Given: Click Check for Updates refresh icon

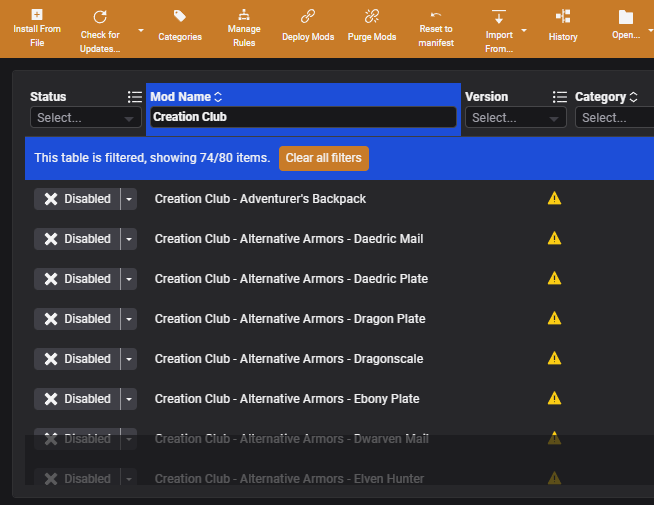Looking at the screenshot, I should point(100,17).
